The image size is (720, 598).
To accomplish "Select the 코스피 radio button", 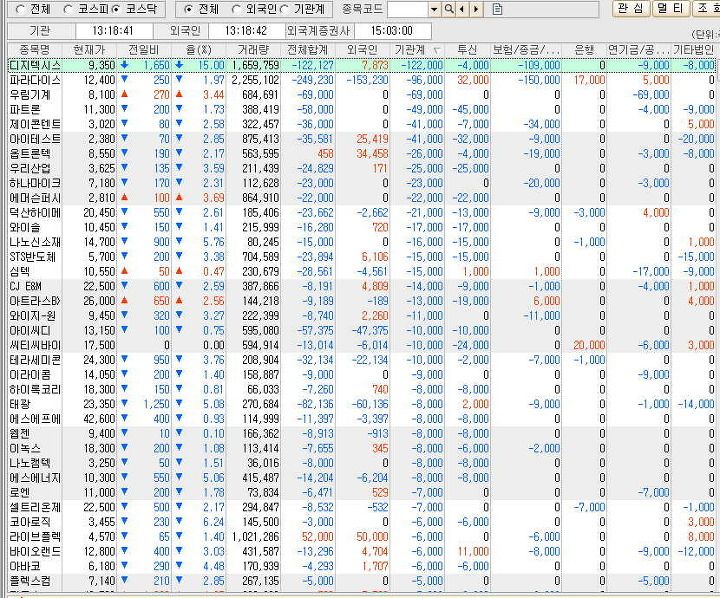I will 68,9.
